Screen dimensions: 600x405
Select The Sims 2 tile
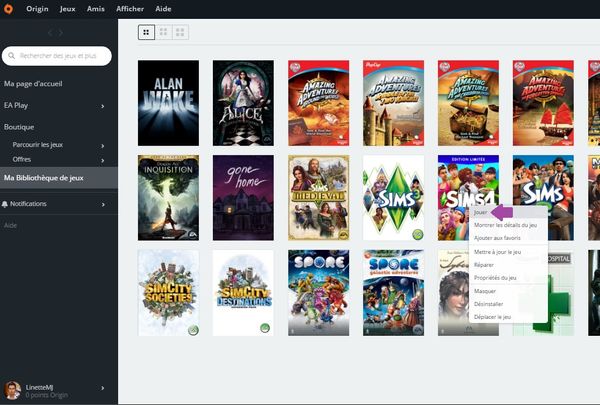543,180
